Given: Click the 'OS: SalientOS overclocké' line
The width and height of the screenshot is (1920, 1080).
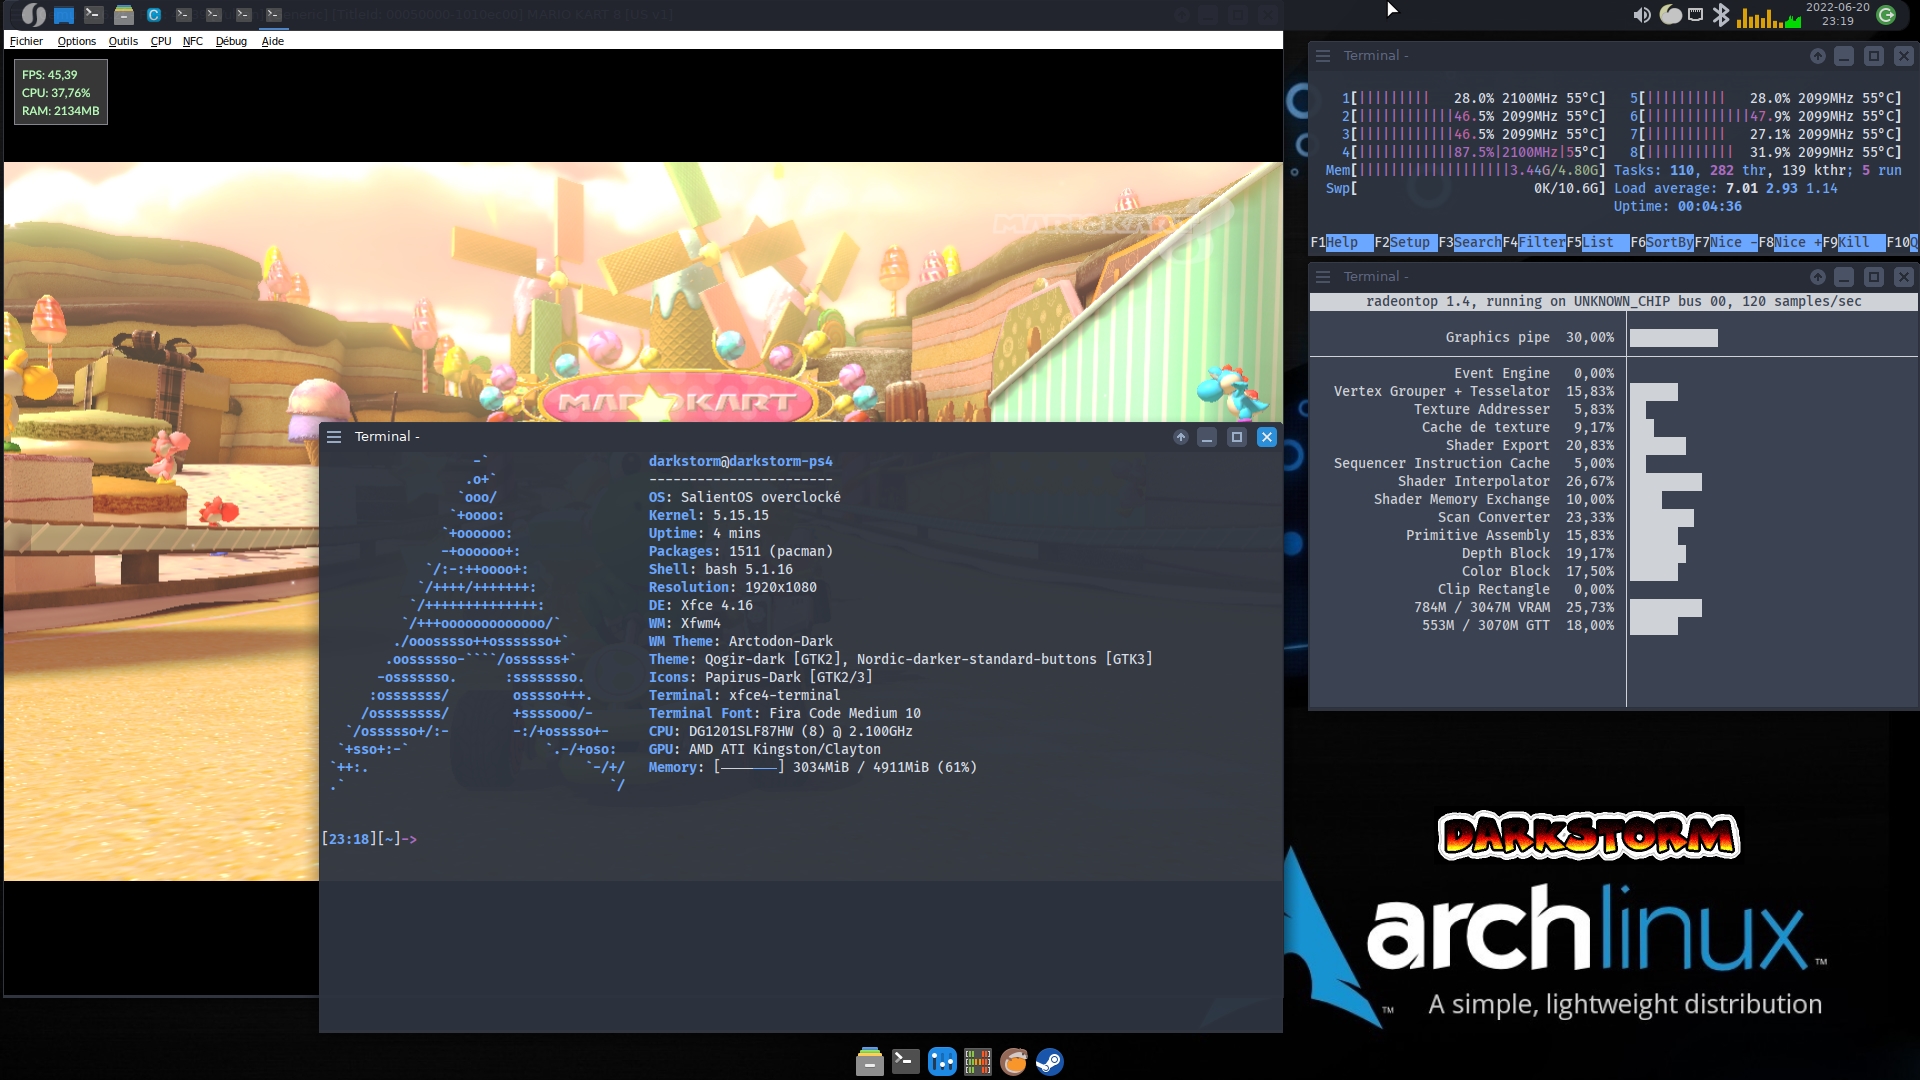Looking at the screenshot, I should (745, 497).
